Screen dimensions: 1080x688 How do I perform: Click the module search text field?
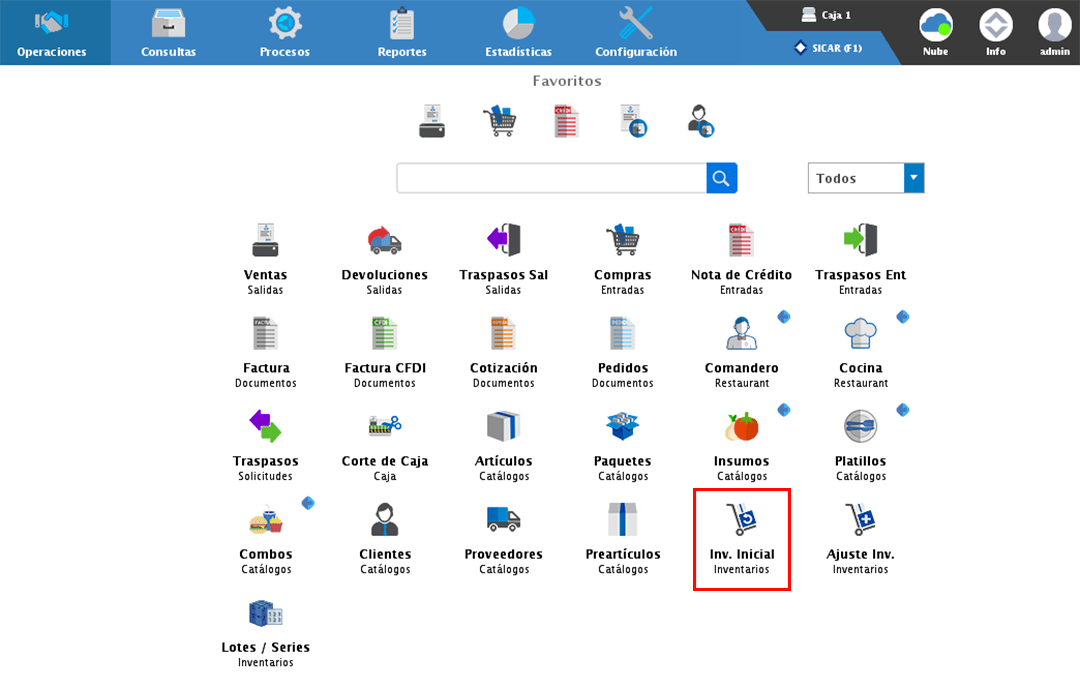pos(551,178)
